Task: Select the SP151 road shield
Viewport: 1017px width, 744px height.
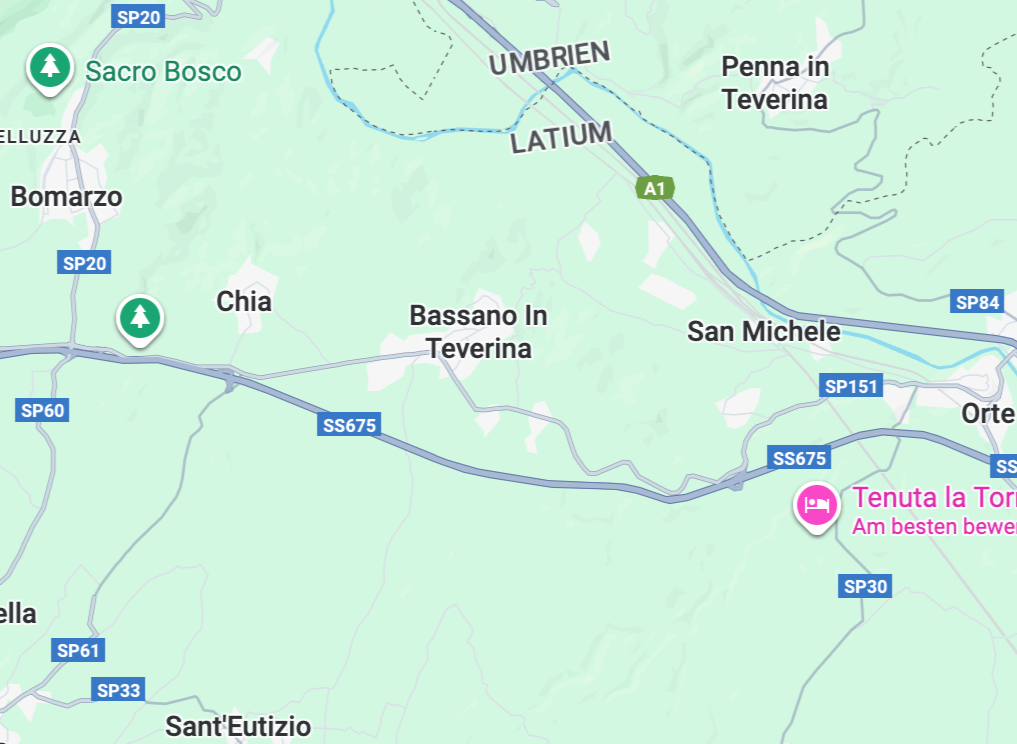Action: coord(851,387)
